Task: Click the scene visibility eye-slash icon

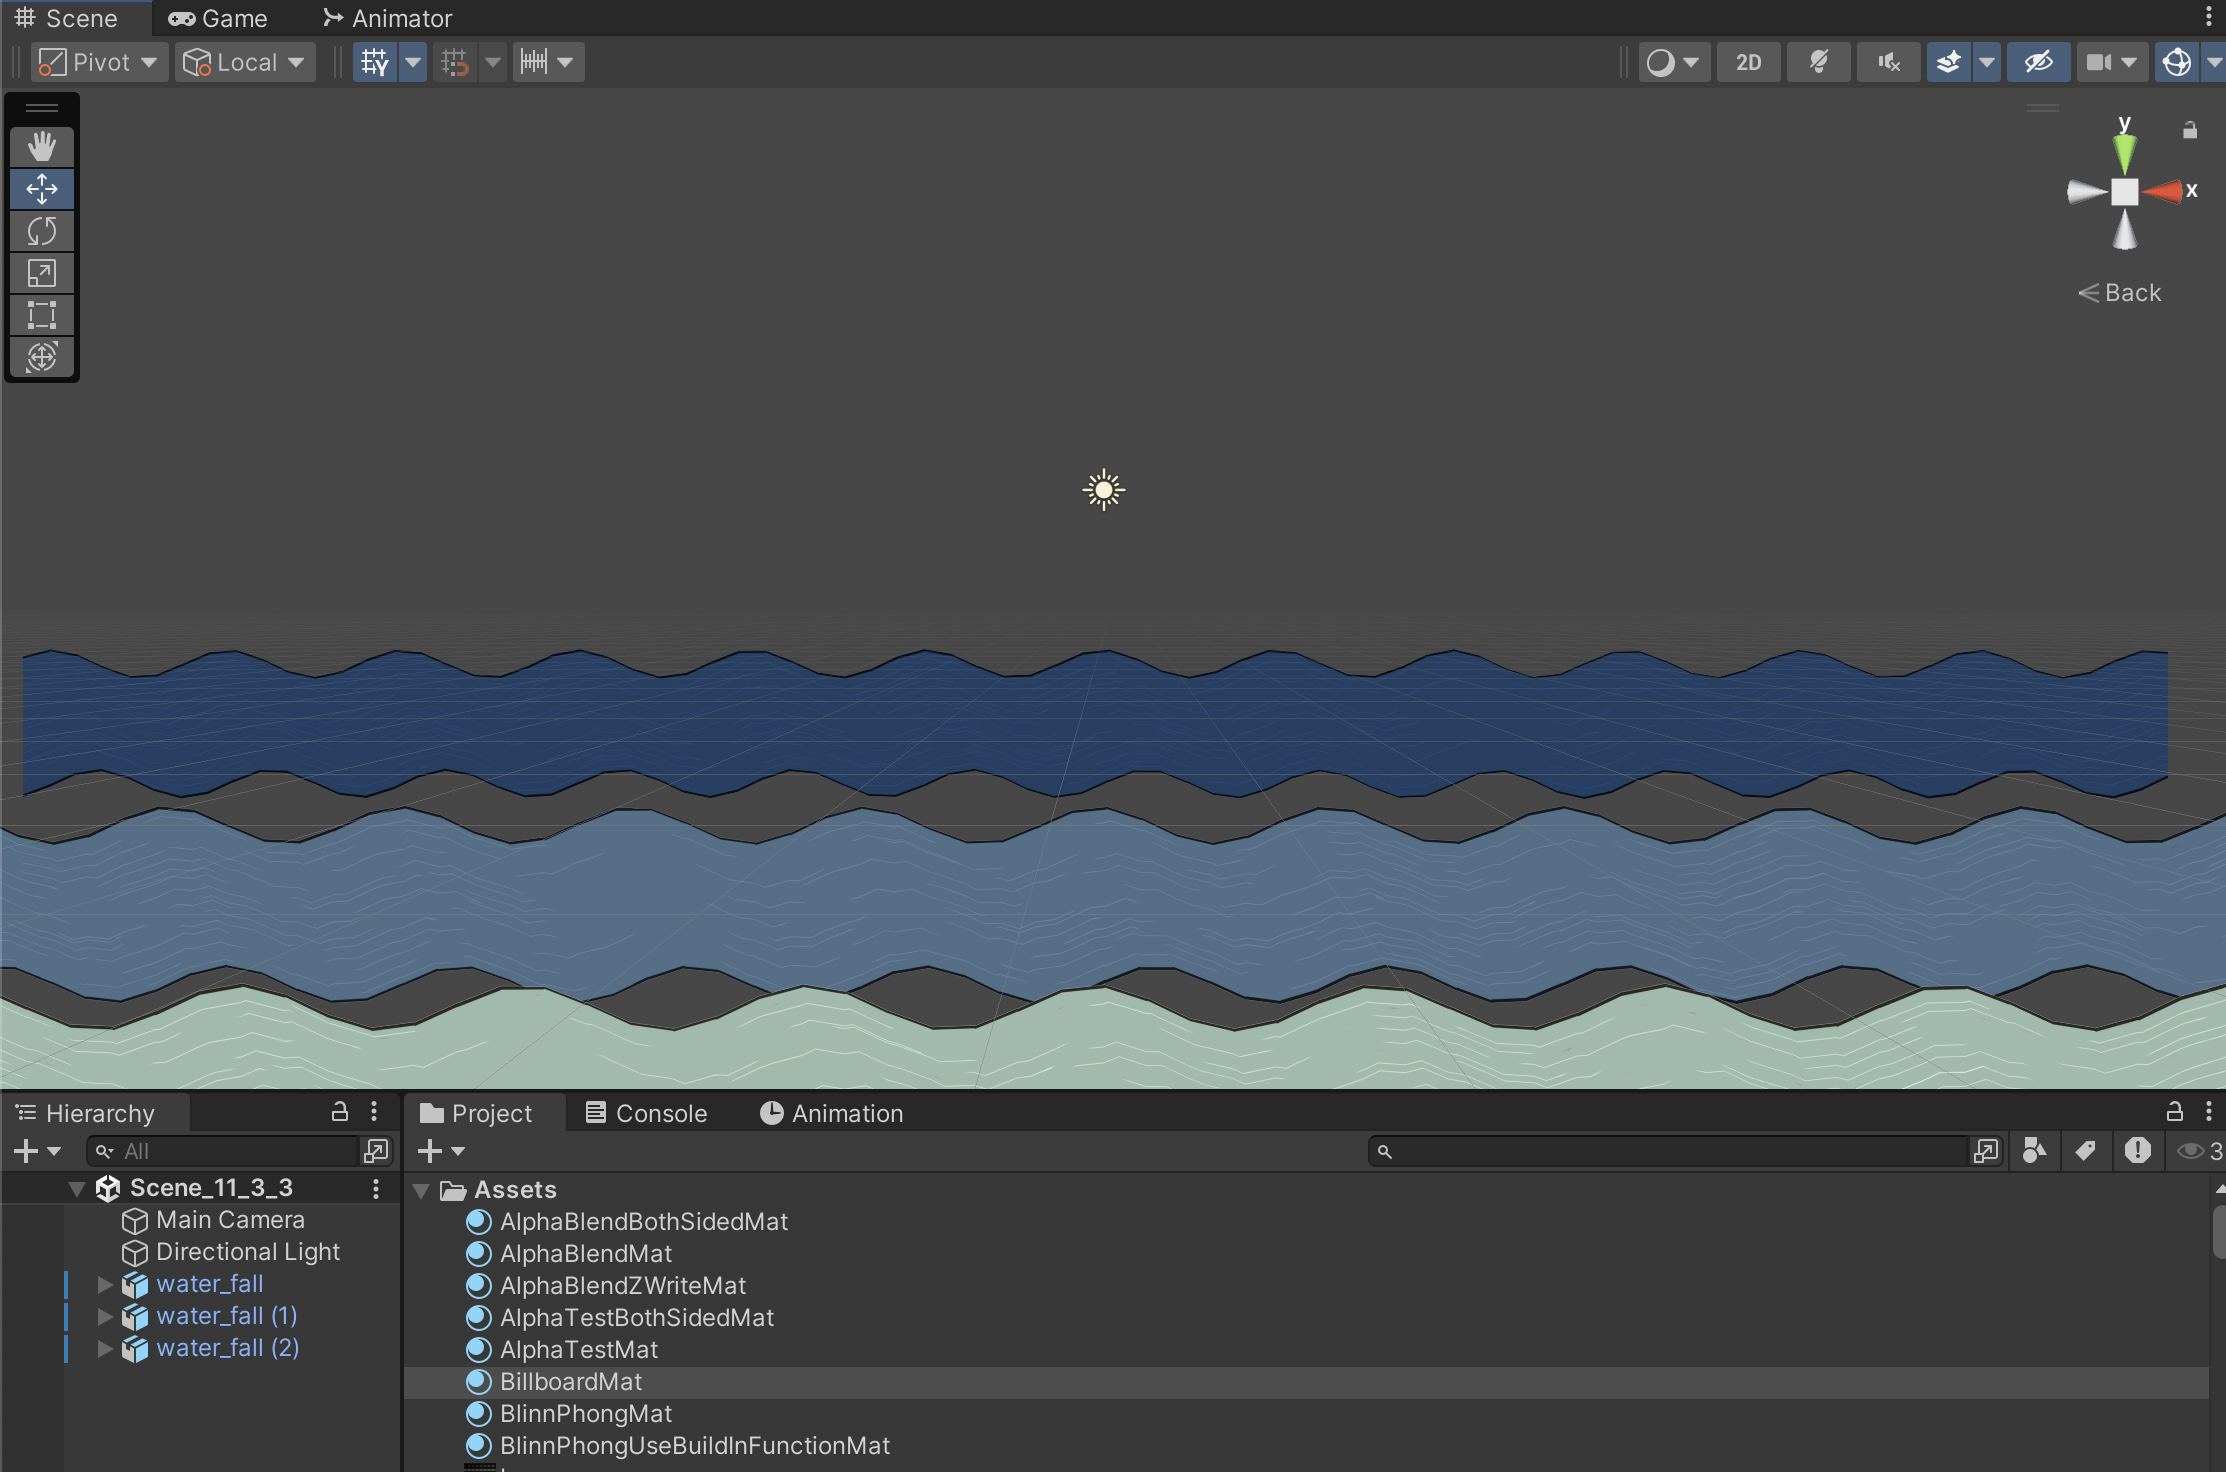Action: point(2037,62)
